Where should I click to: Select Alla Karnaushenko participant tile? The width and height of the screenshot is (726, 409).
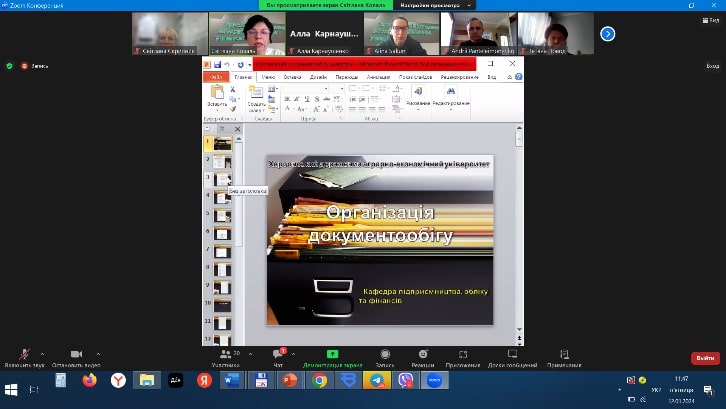[x=324, y=34]
